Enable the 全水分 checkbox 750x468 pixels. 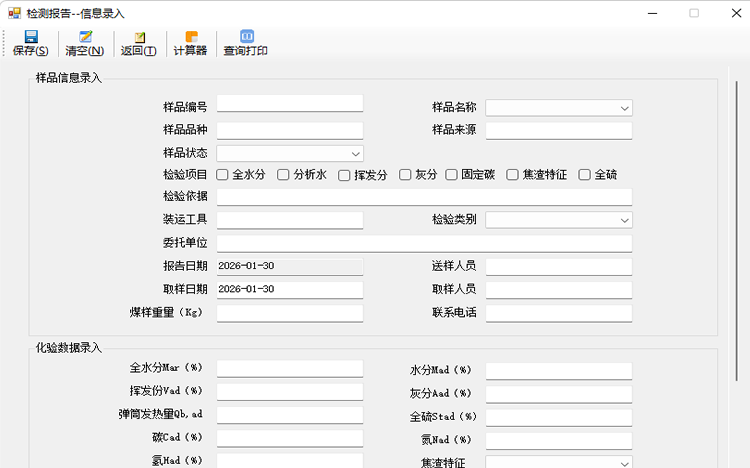pos(222,175)
